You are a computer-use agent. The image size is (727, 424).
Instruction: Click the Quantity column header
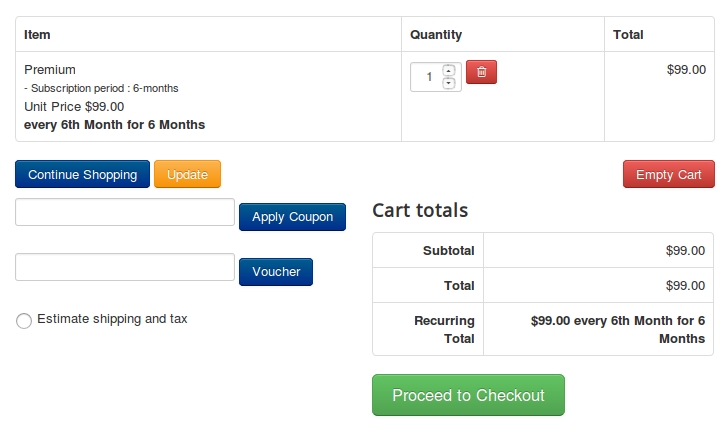point(436,35)
